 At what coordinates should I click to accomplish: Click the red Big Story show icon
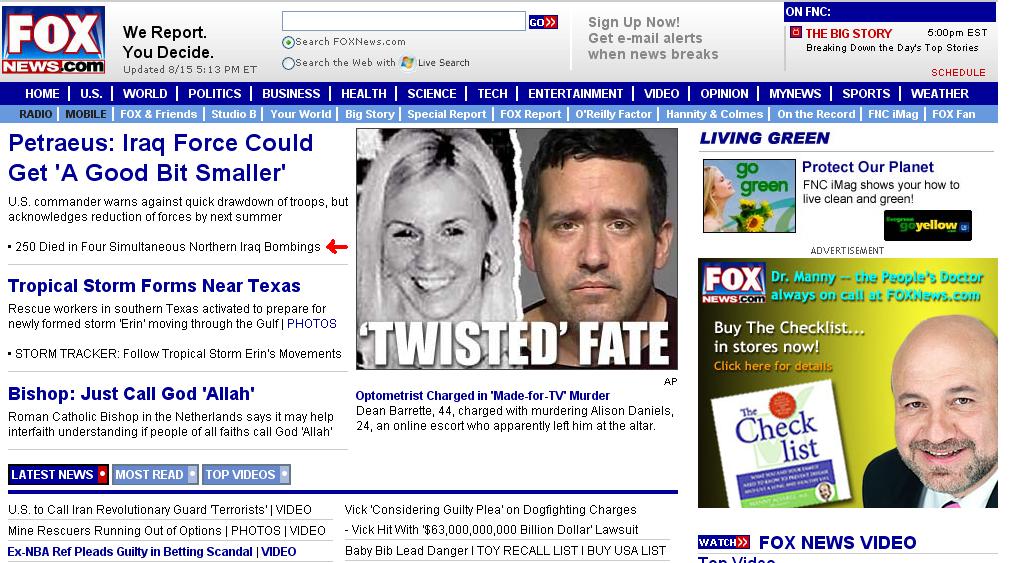[x=795, y=32]
